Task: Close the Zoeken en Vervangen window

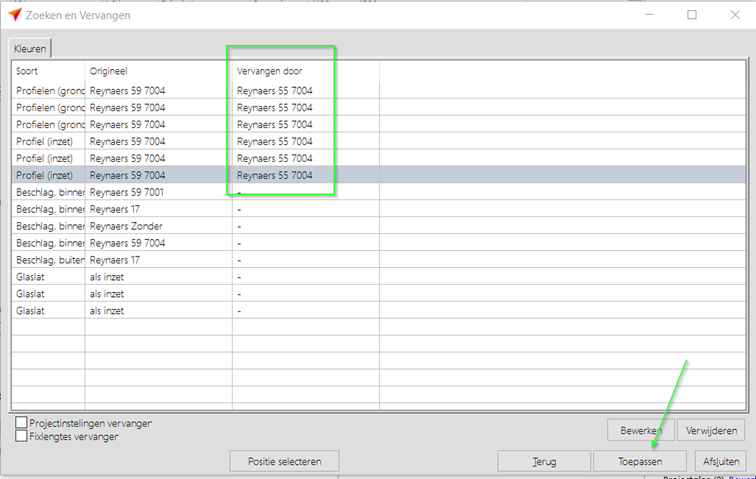Action: [x=735, y=15]
